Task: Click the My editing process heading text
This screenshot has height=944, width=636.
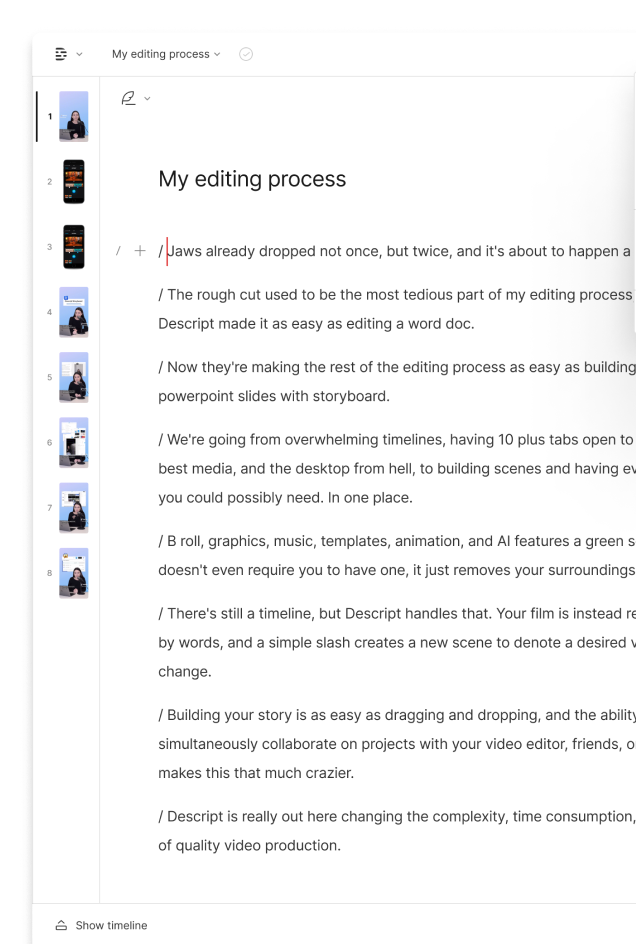Action: (252, 179)
